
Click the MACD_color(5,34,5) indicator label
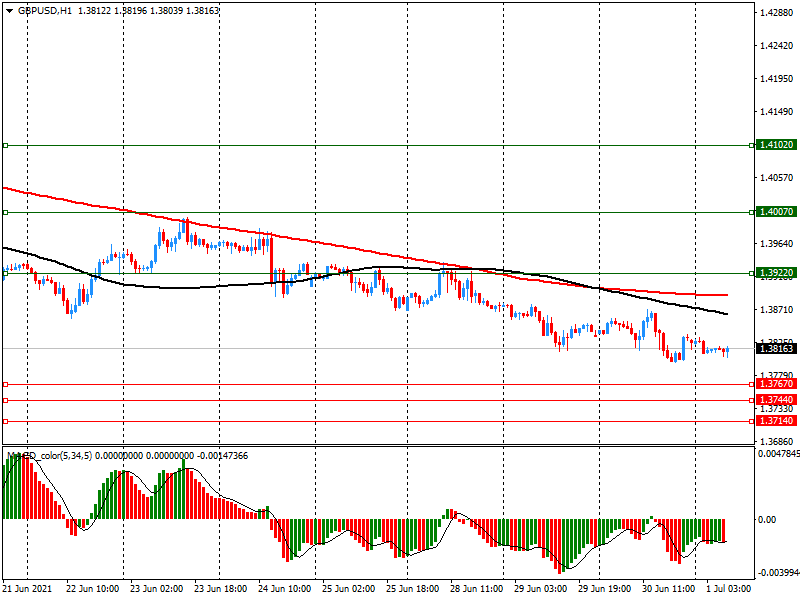click(49, 456)
